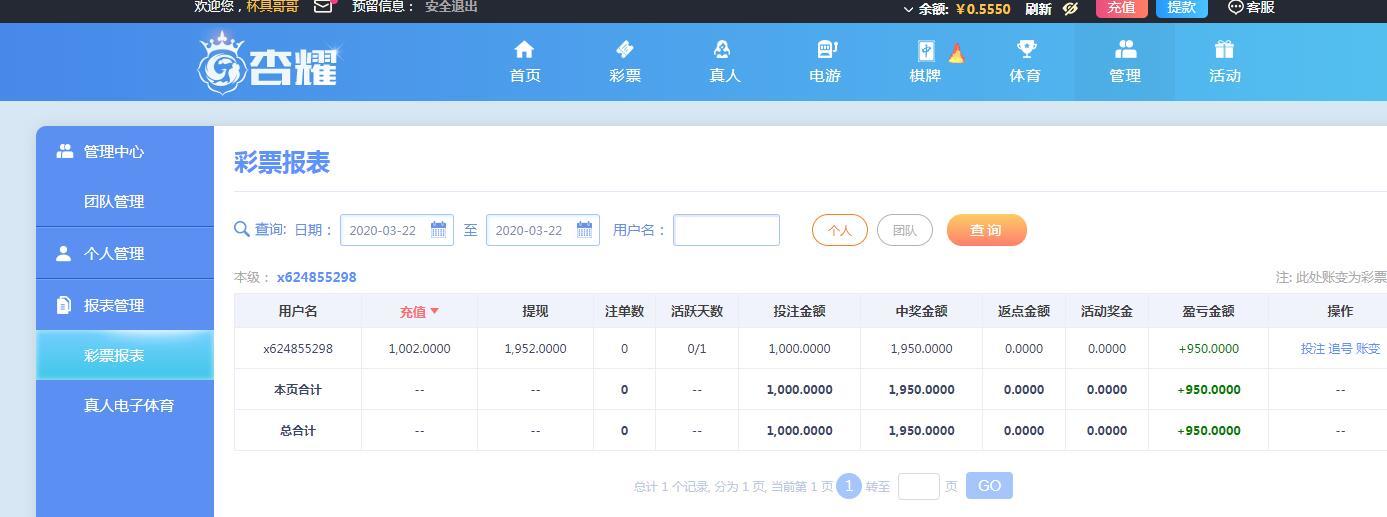Open 账变 link in 操作 column
1387x517 pixels.
coord(1368,349)
